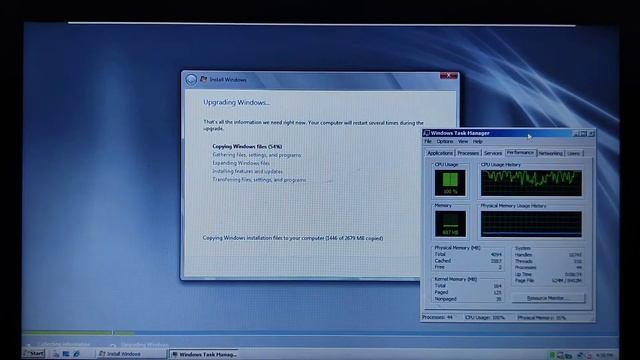This screenshot has width=640, height=360.
Task: Click the Install Windows title bar icon
Action: [x=203, y=80]
